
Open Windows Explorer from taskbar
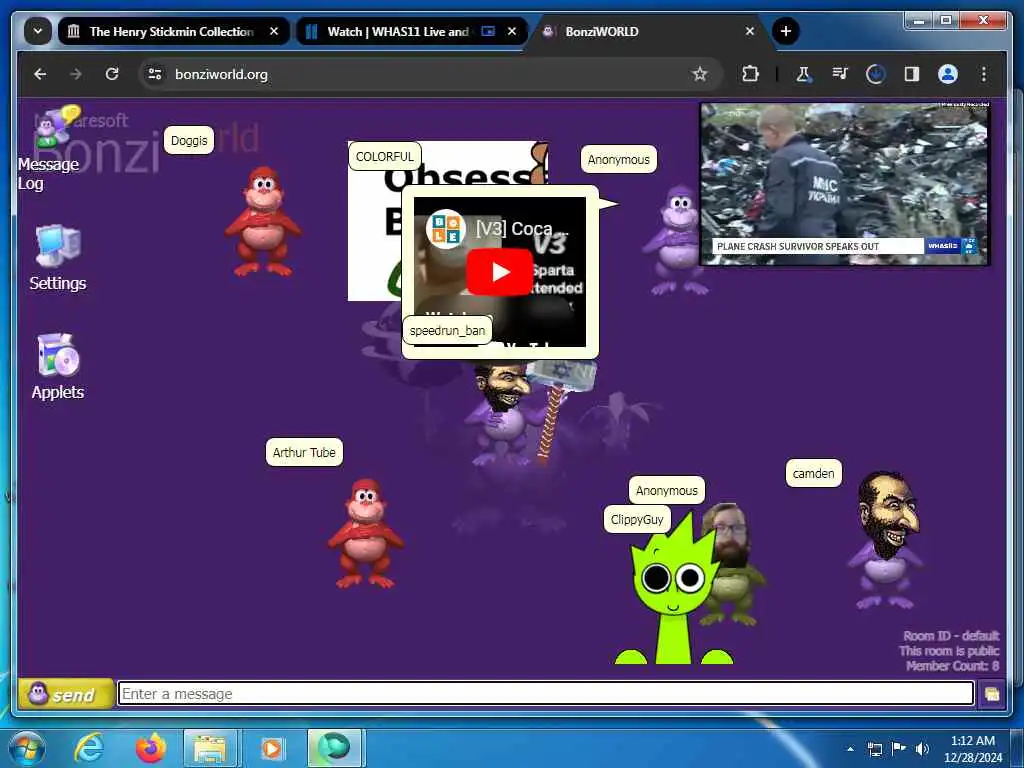click(x=210, y=748)
